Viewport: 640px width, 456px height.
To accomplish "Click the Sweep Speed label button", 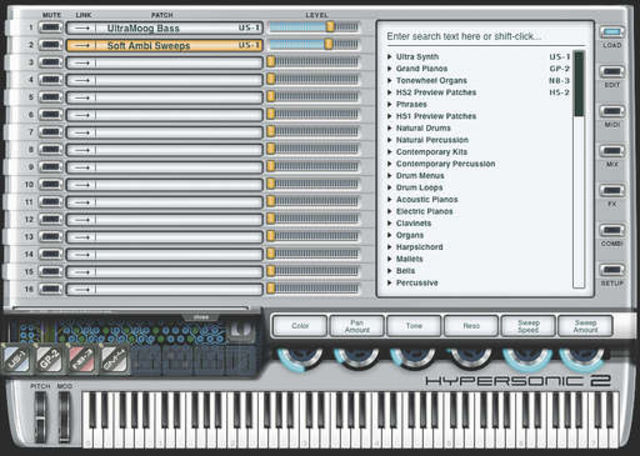I will (x=528, y=326).
